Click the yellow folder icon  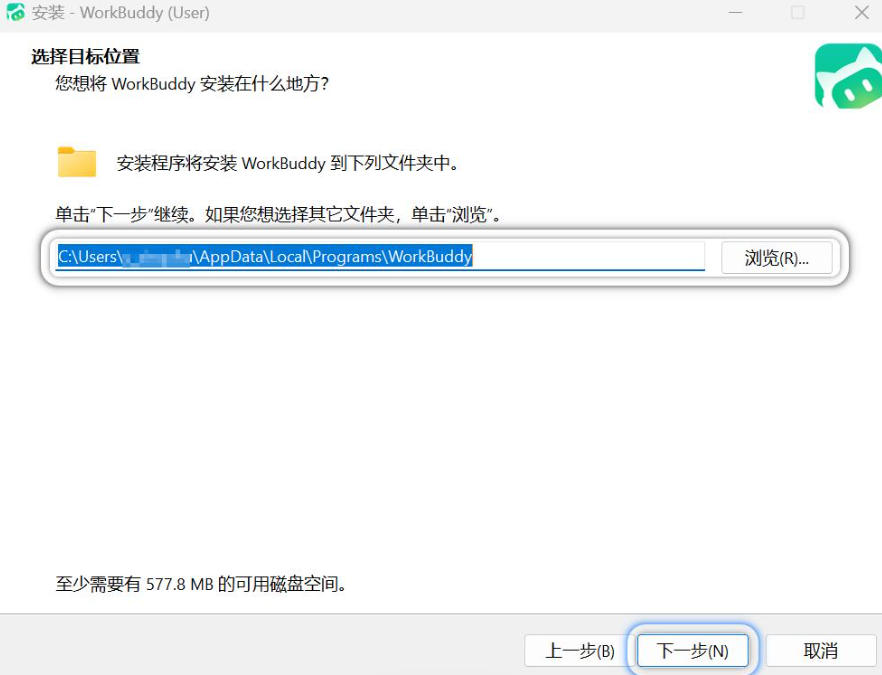(77, 162)
